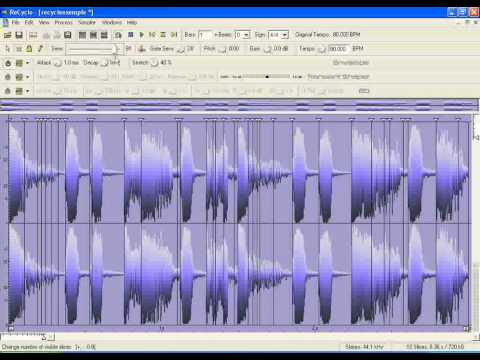Click the Original Tempo readout
This screenshot has height=360, width=480.
pos(328,35)
